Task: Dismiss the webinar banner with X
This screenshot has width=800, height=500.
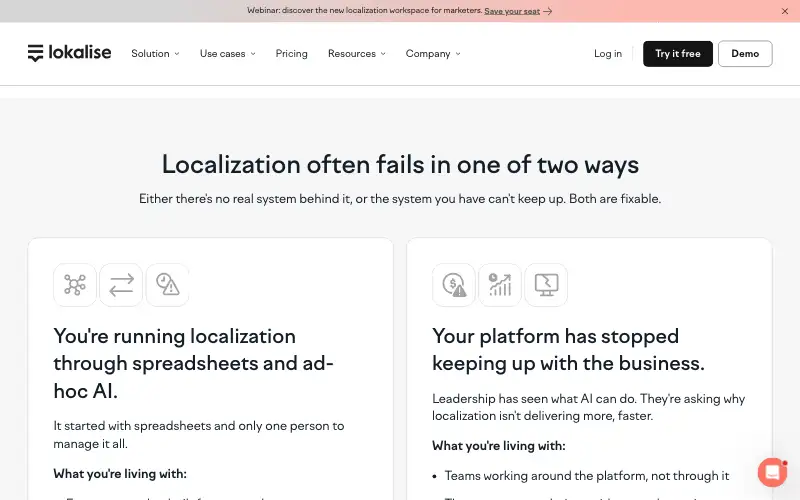Action: (x=785, y=11)
